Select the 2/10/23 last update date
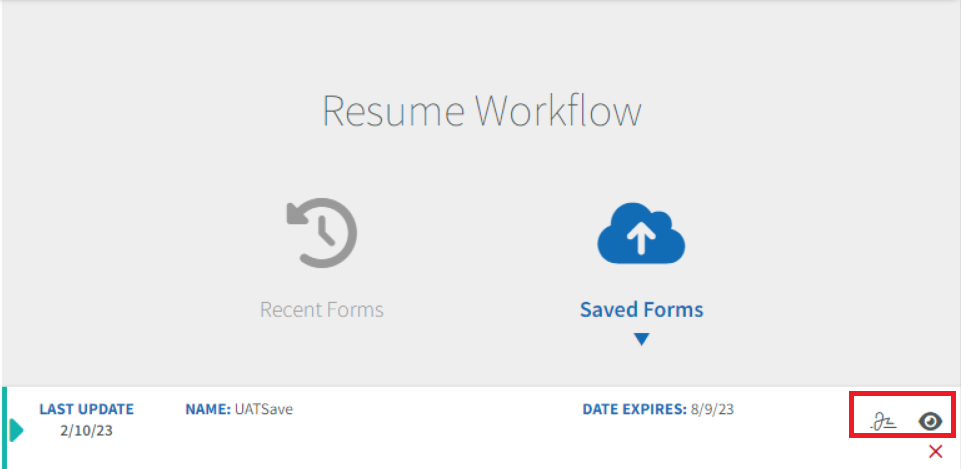The width and height of the screenshot is (961, 469). pyautogui.click(x=86, y=430)
